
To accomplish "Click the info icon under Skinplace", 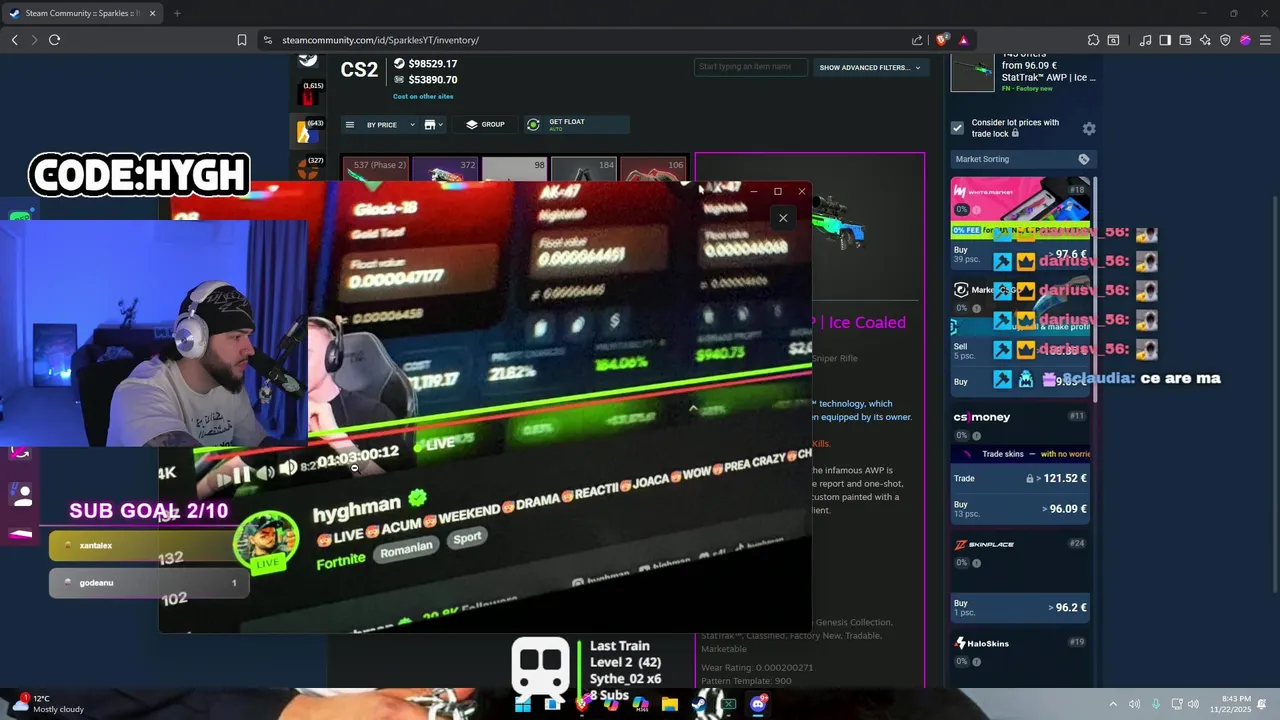I will [x=977, y=563].
